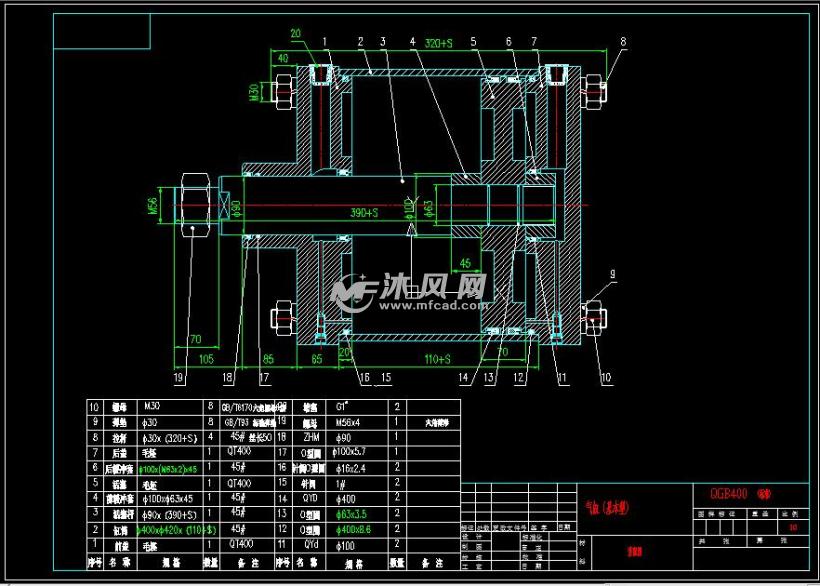The width and height of the screenshot is (820, 586).
Task: Select the green φ63x3.5 cell
Action: (x=351, y=514)
